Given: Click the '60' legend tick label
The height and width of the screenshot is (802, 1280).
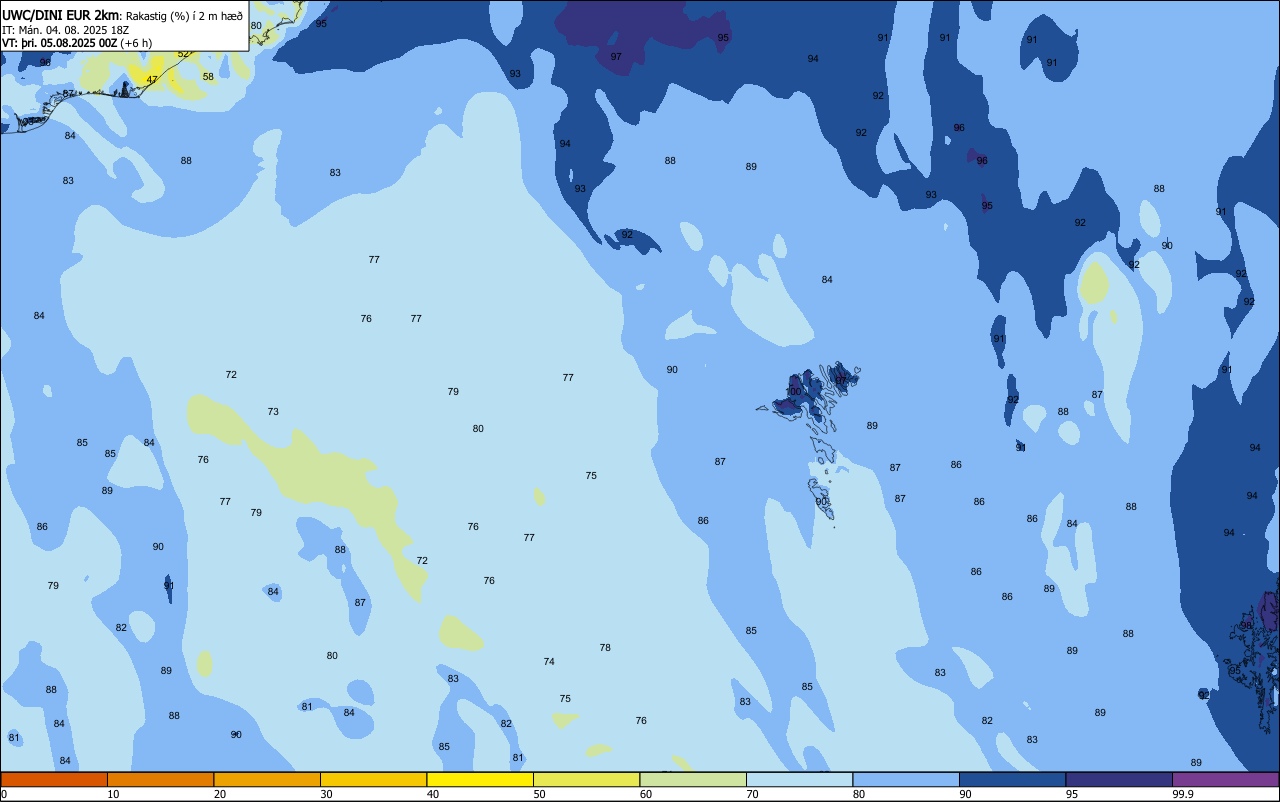Looking at the screenshot, I should (646, 794).
